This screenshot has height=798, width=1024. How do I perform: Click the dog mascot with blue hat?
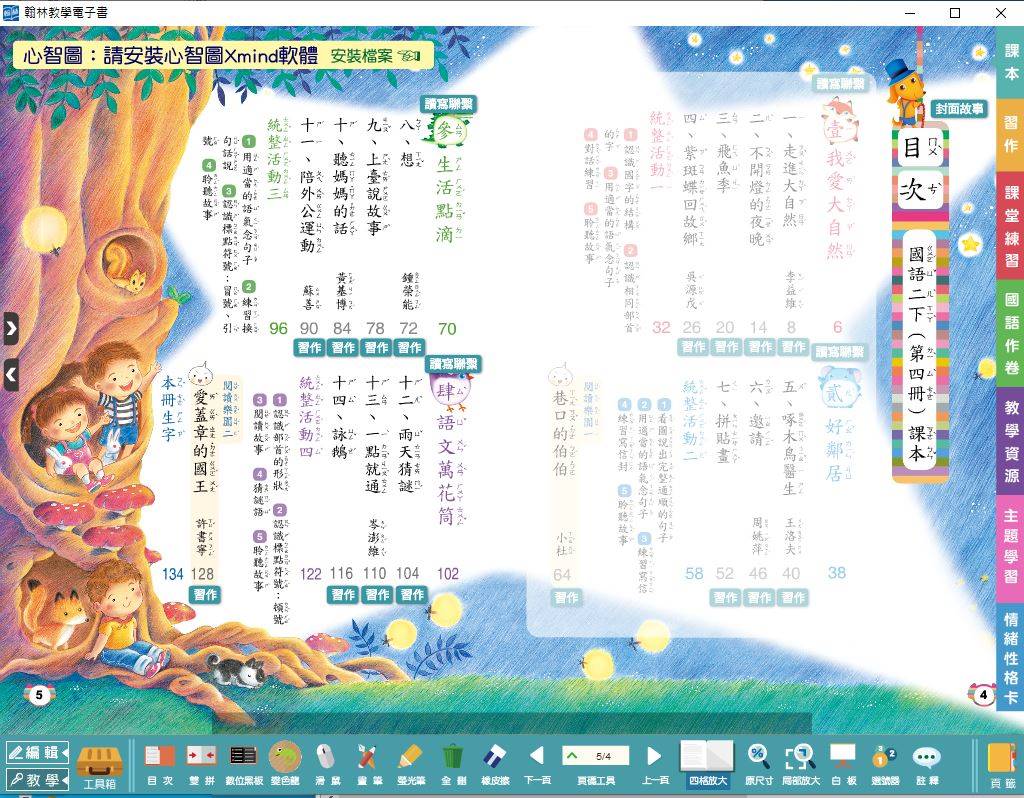tap(904, 91)
